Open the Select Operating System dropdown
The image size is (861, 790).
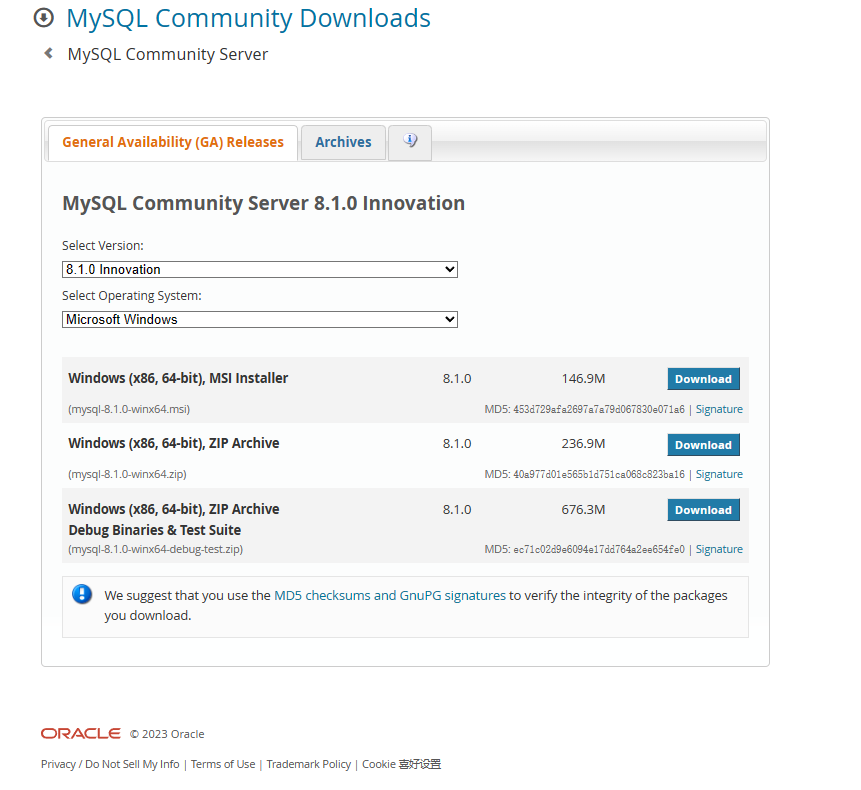(258, 318)
